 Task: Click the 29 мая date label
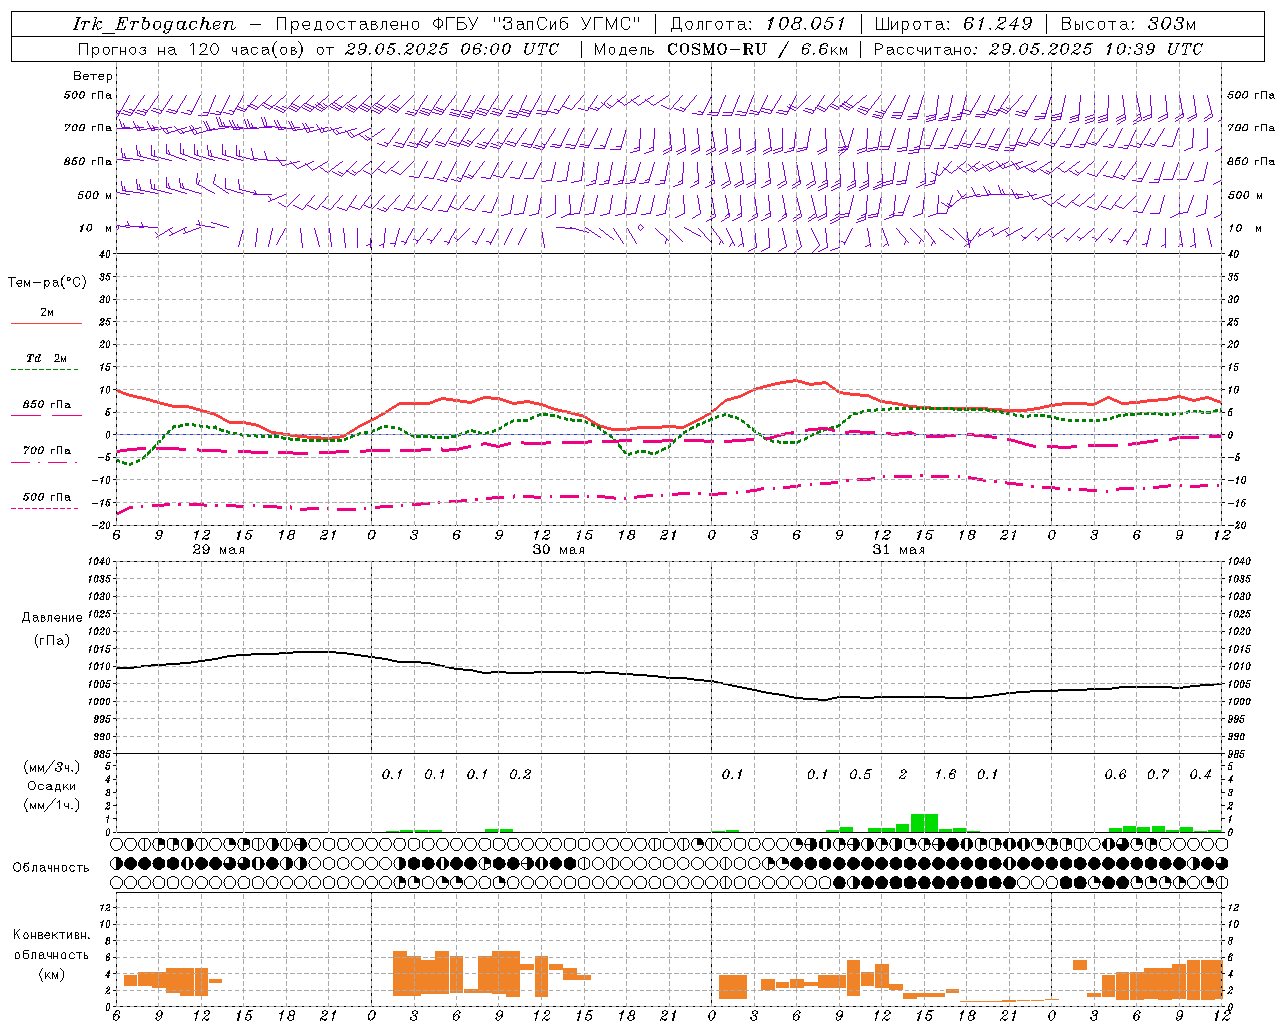[x=219, y=549]
